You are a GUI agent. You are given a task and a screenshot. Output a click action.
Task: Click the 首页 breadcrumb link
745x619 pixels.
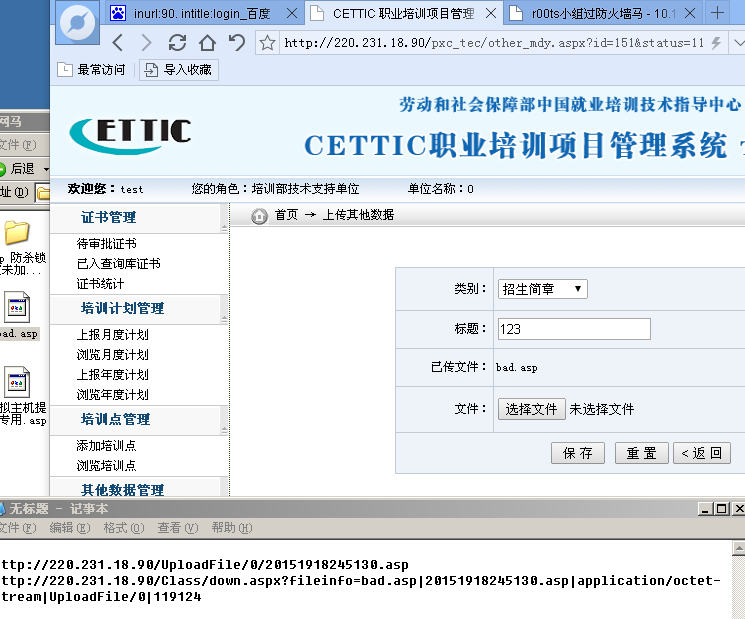286,215
